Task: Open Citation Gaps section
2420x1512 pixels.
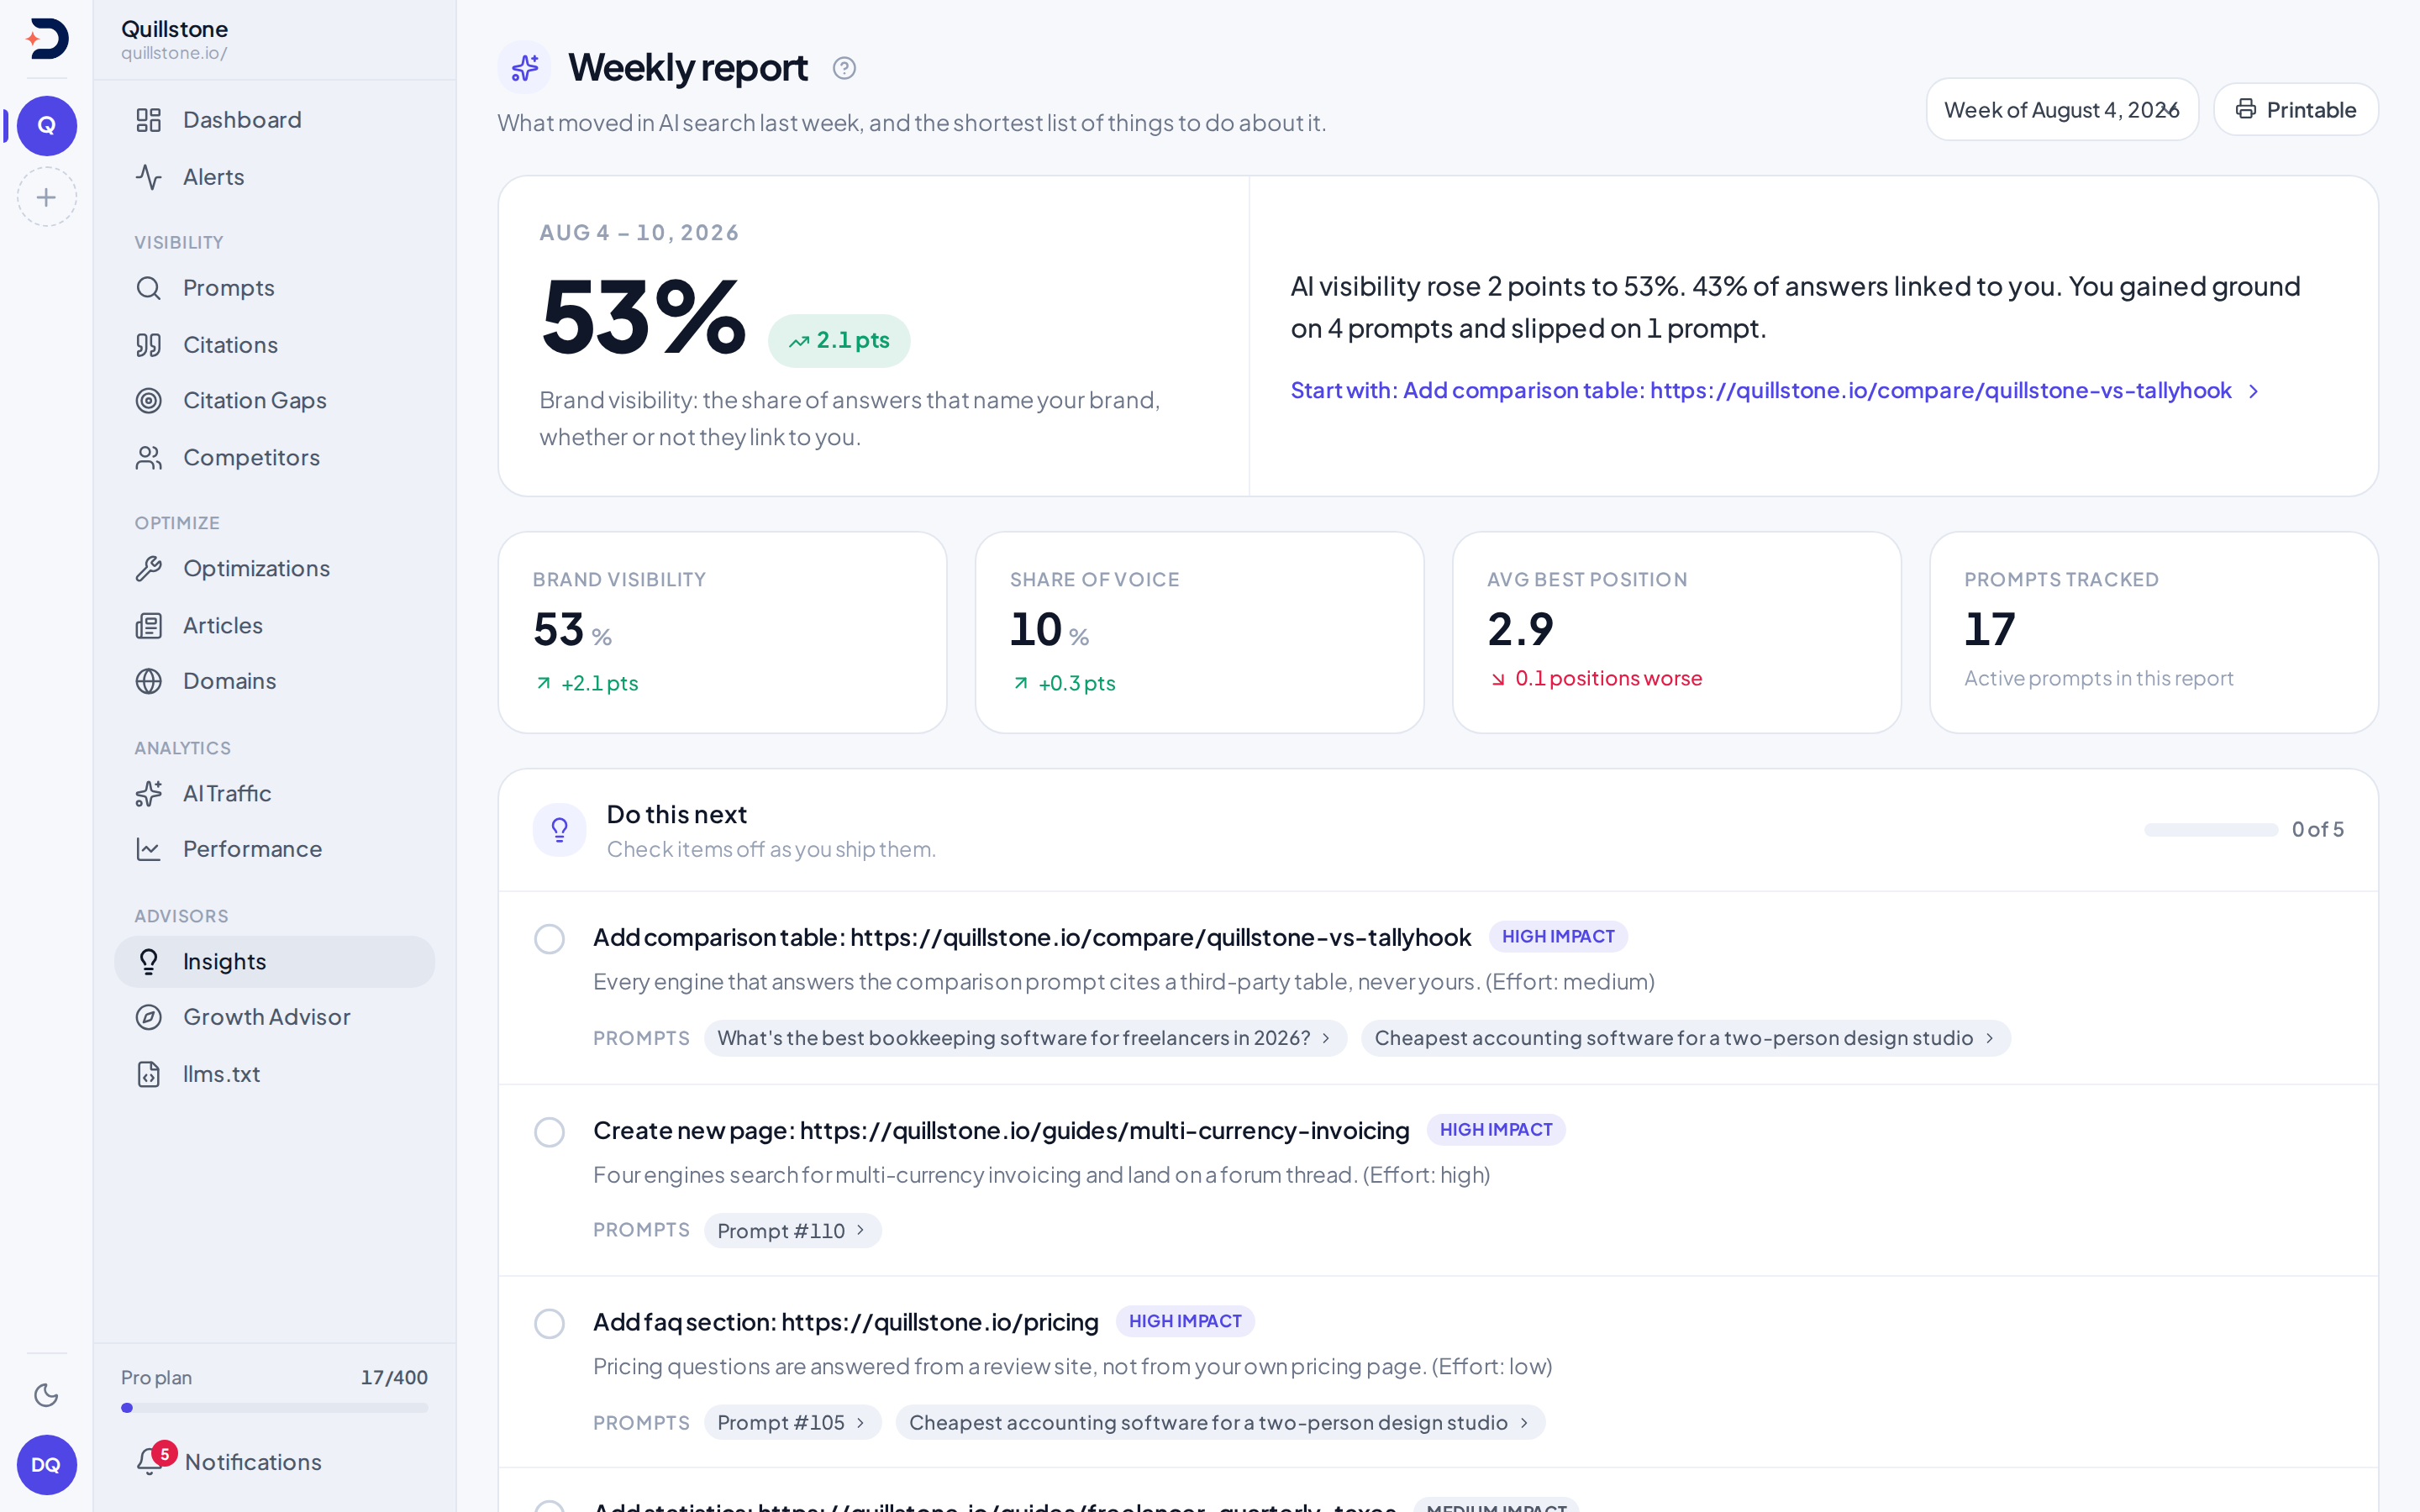Action: [274, 400]
